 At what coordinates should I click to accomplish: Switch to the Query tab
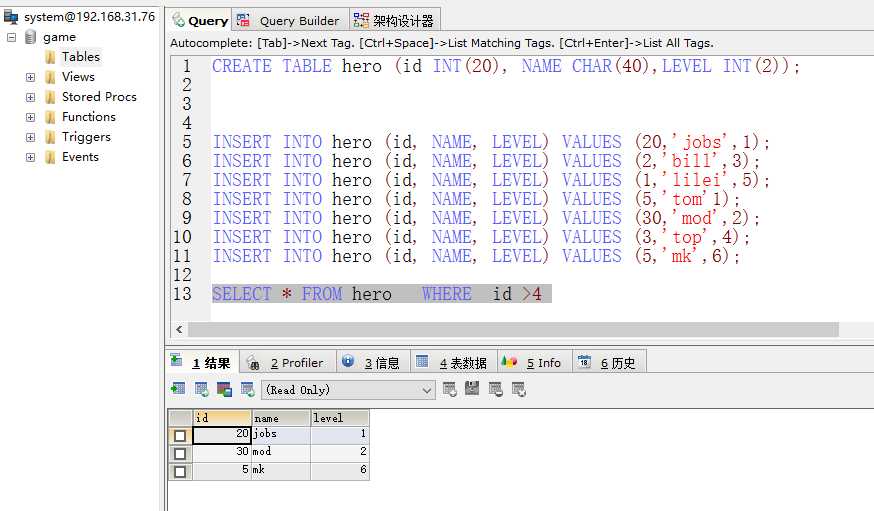200,21
